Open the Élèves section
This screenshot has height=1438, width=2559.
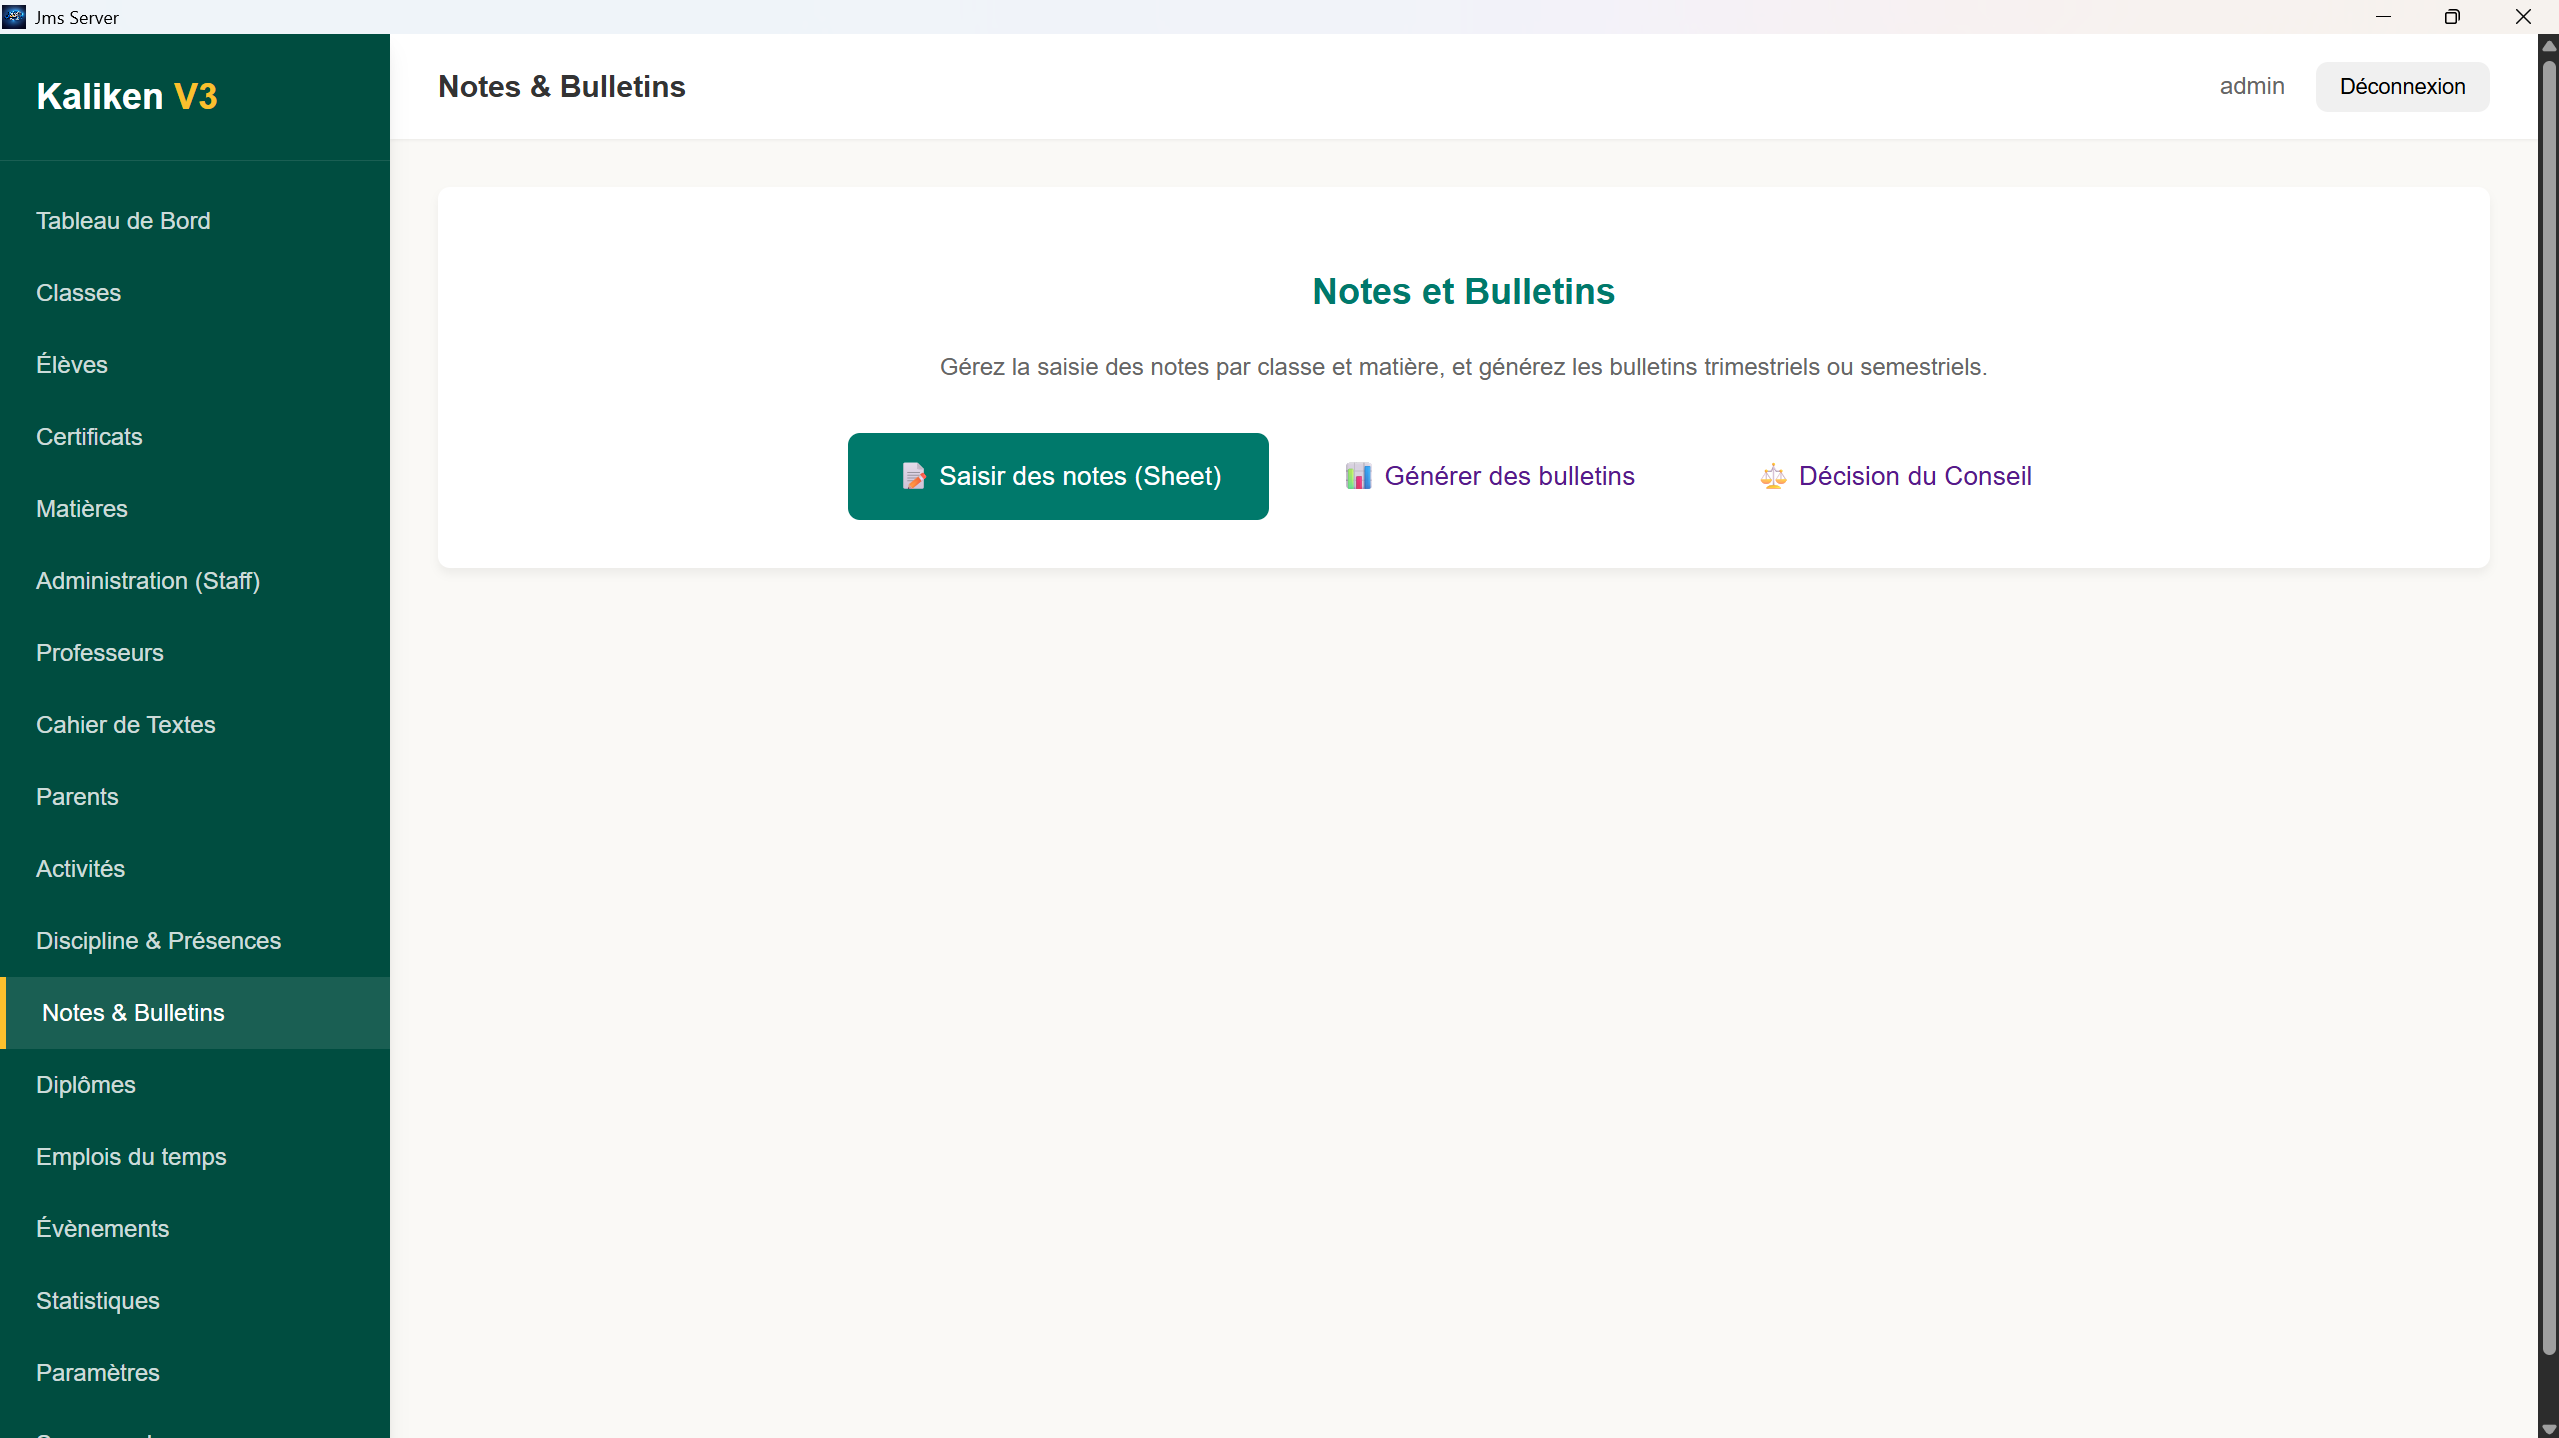72,364
